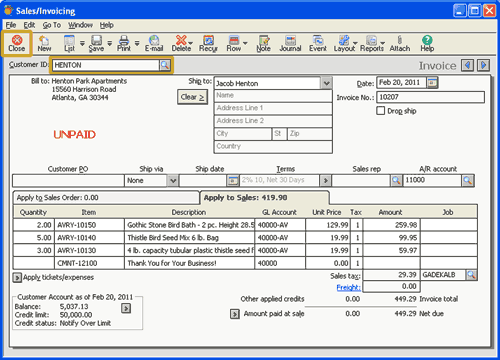Select the amount cell 259.98
The height and width of the screenshot is (360, 500).
(x=392, y=225)
